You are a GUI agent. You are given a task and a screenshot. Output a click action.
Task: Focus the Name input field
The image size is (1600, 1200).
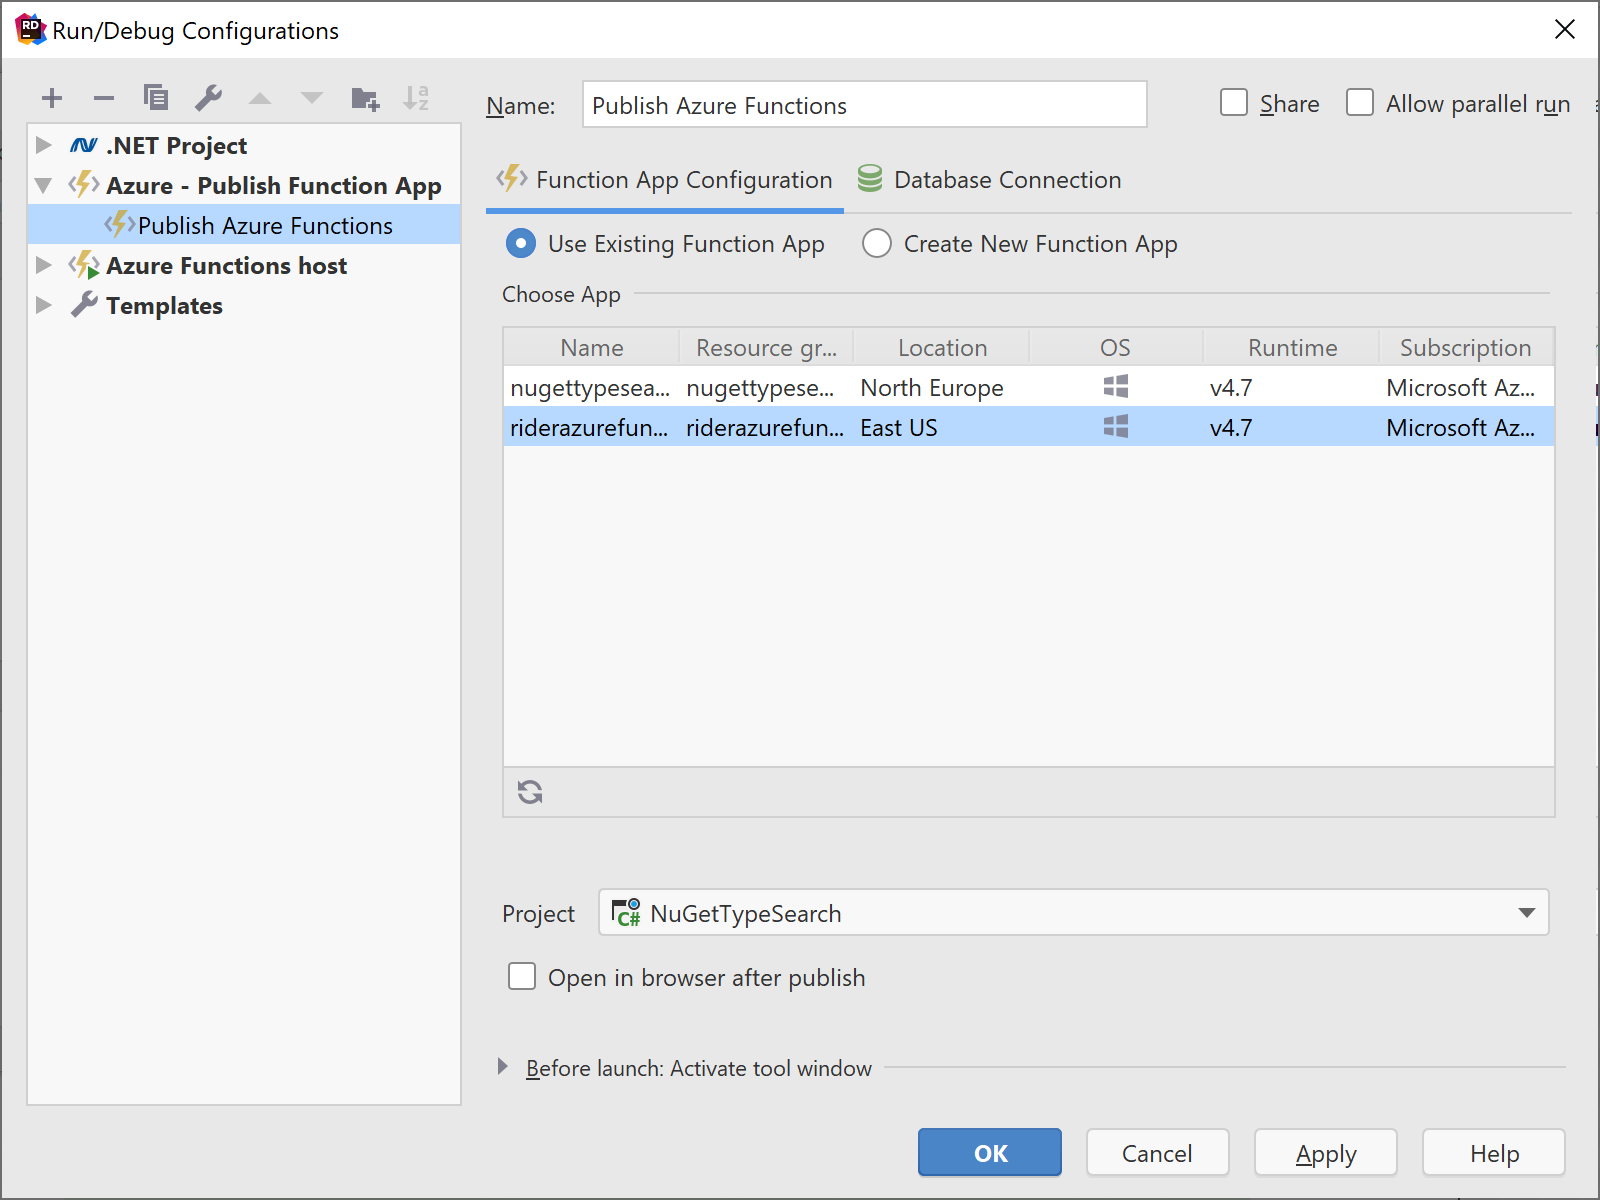coord(865,105)
